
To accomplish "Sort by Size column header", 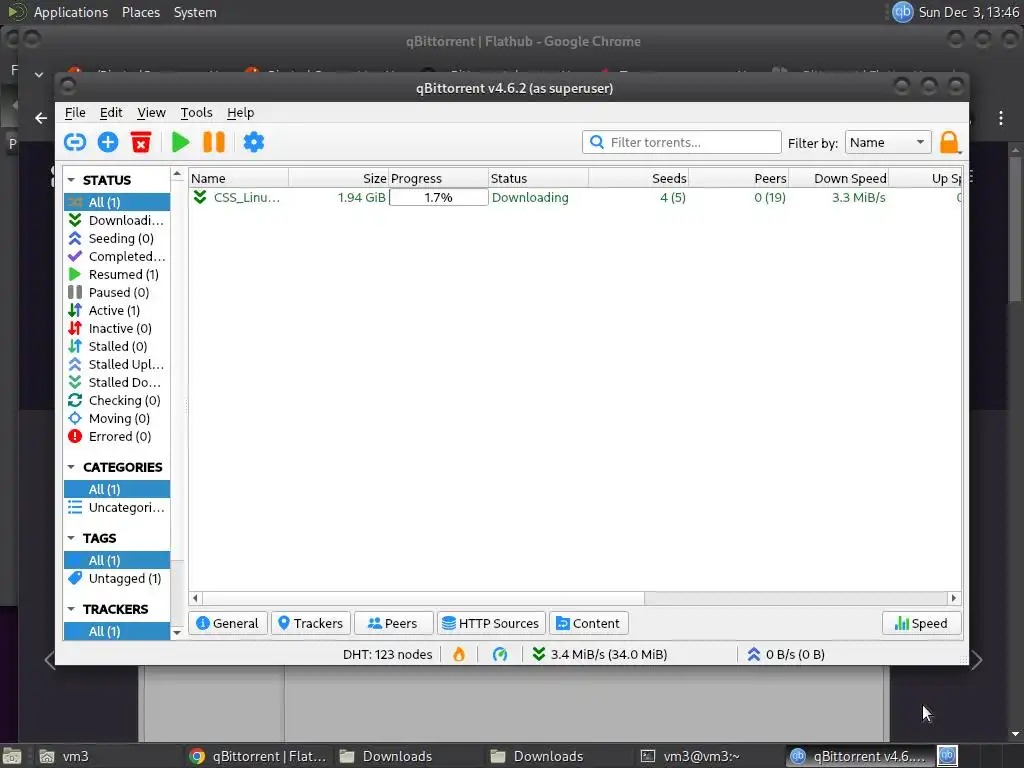I will click(x=338, y=178).
